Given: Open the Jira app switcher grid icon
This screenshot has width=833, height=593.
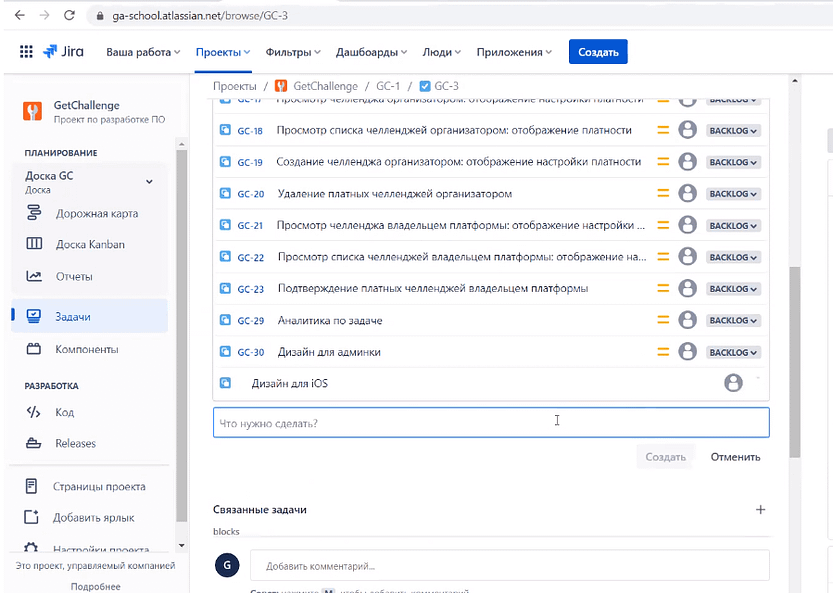Looking at the screenshot, I should tap(25, 50).
